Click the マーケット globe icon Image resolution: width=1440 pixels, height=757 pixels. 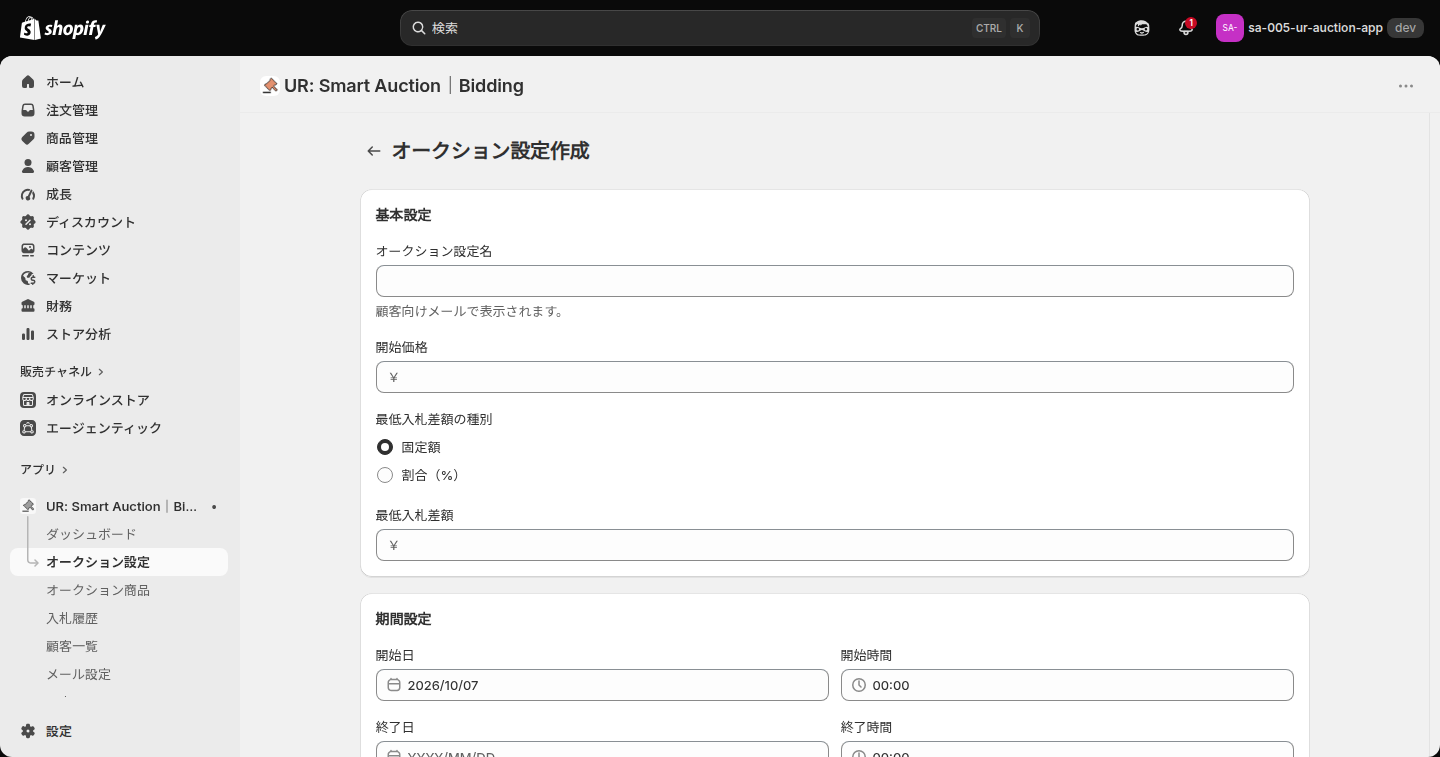(28, 278)
